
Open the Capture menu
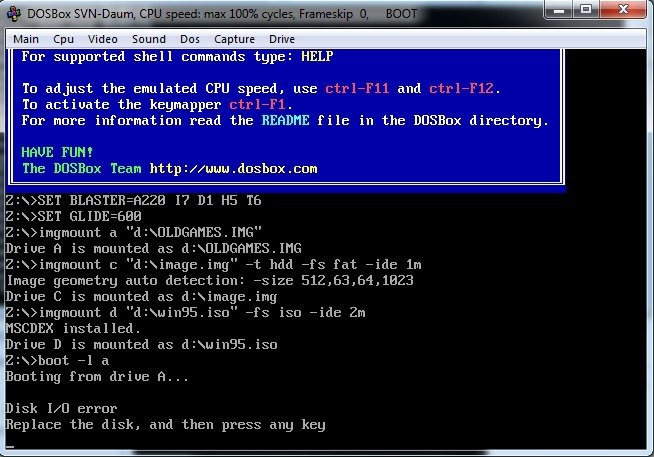tap(234, 39)
